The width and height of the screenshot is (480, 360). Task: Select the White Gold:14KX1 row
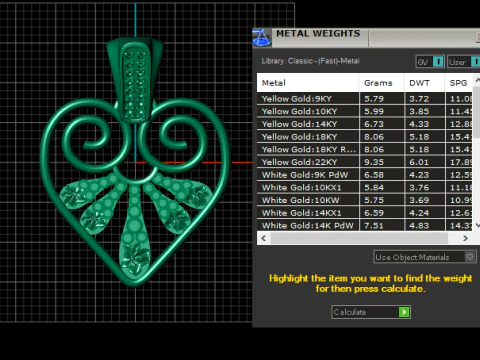(365, 213)
